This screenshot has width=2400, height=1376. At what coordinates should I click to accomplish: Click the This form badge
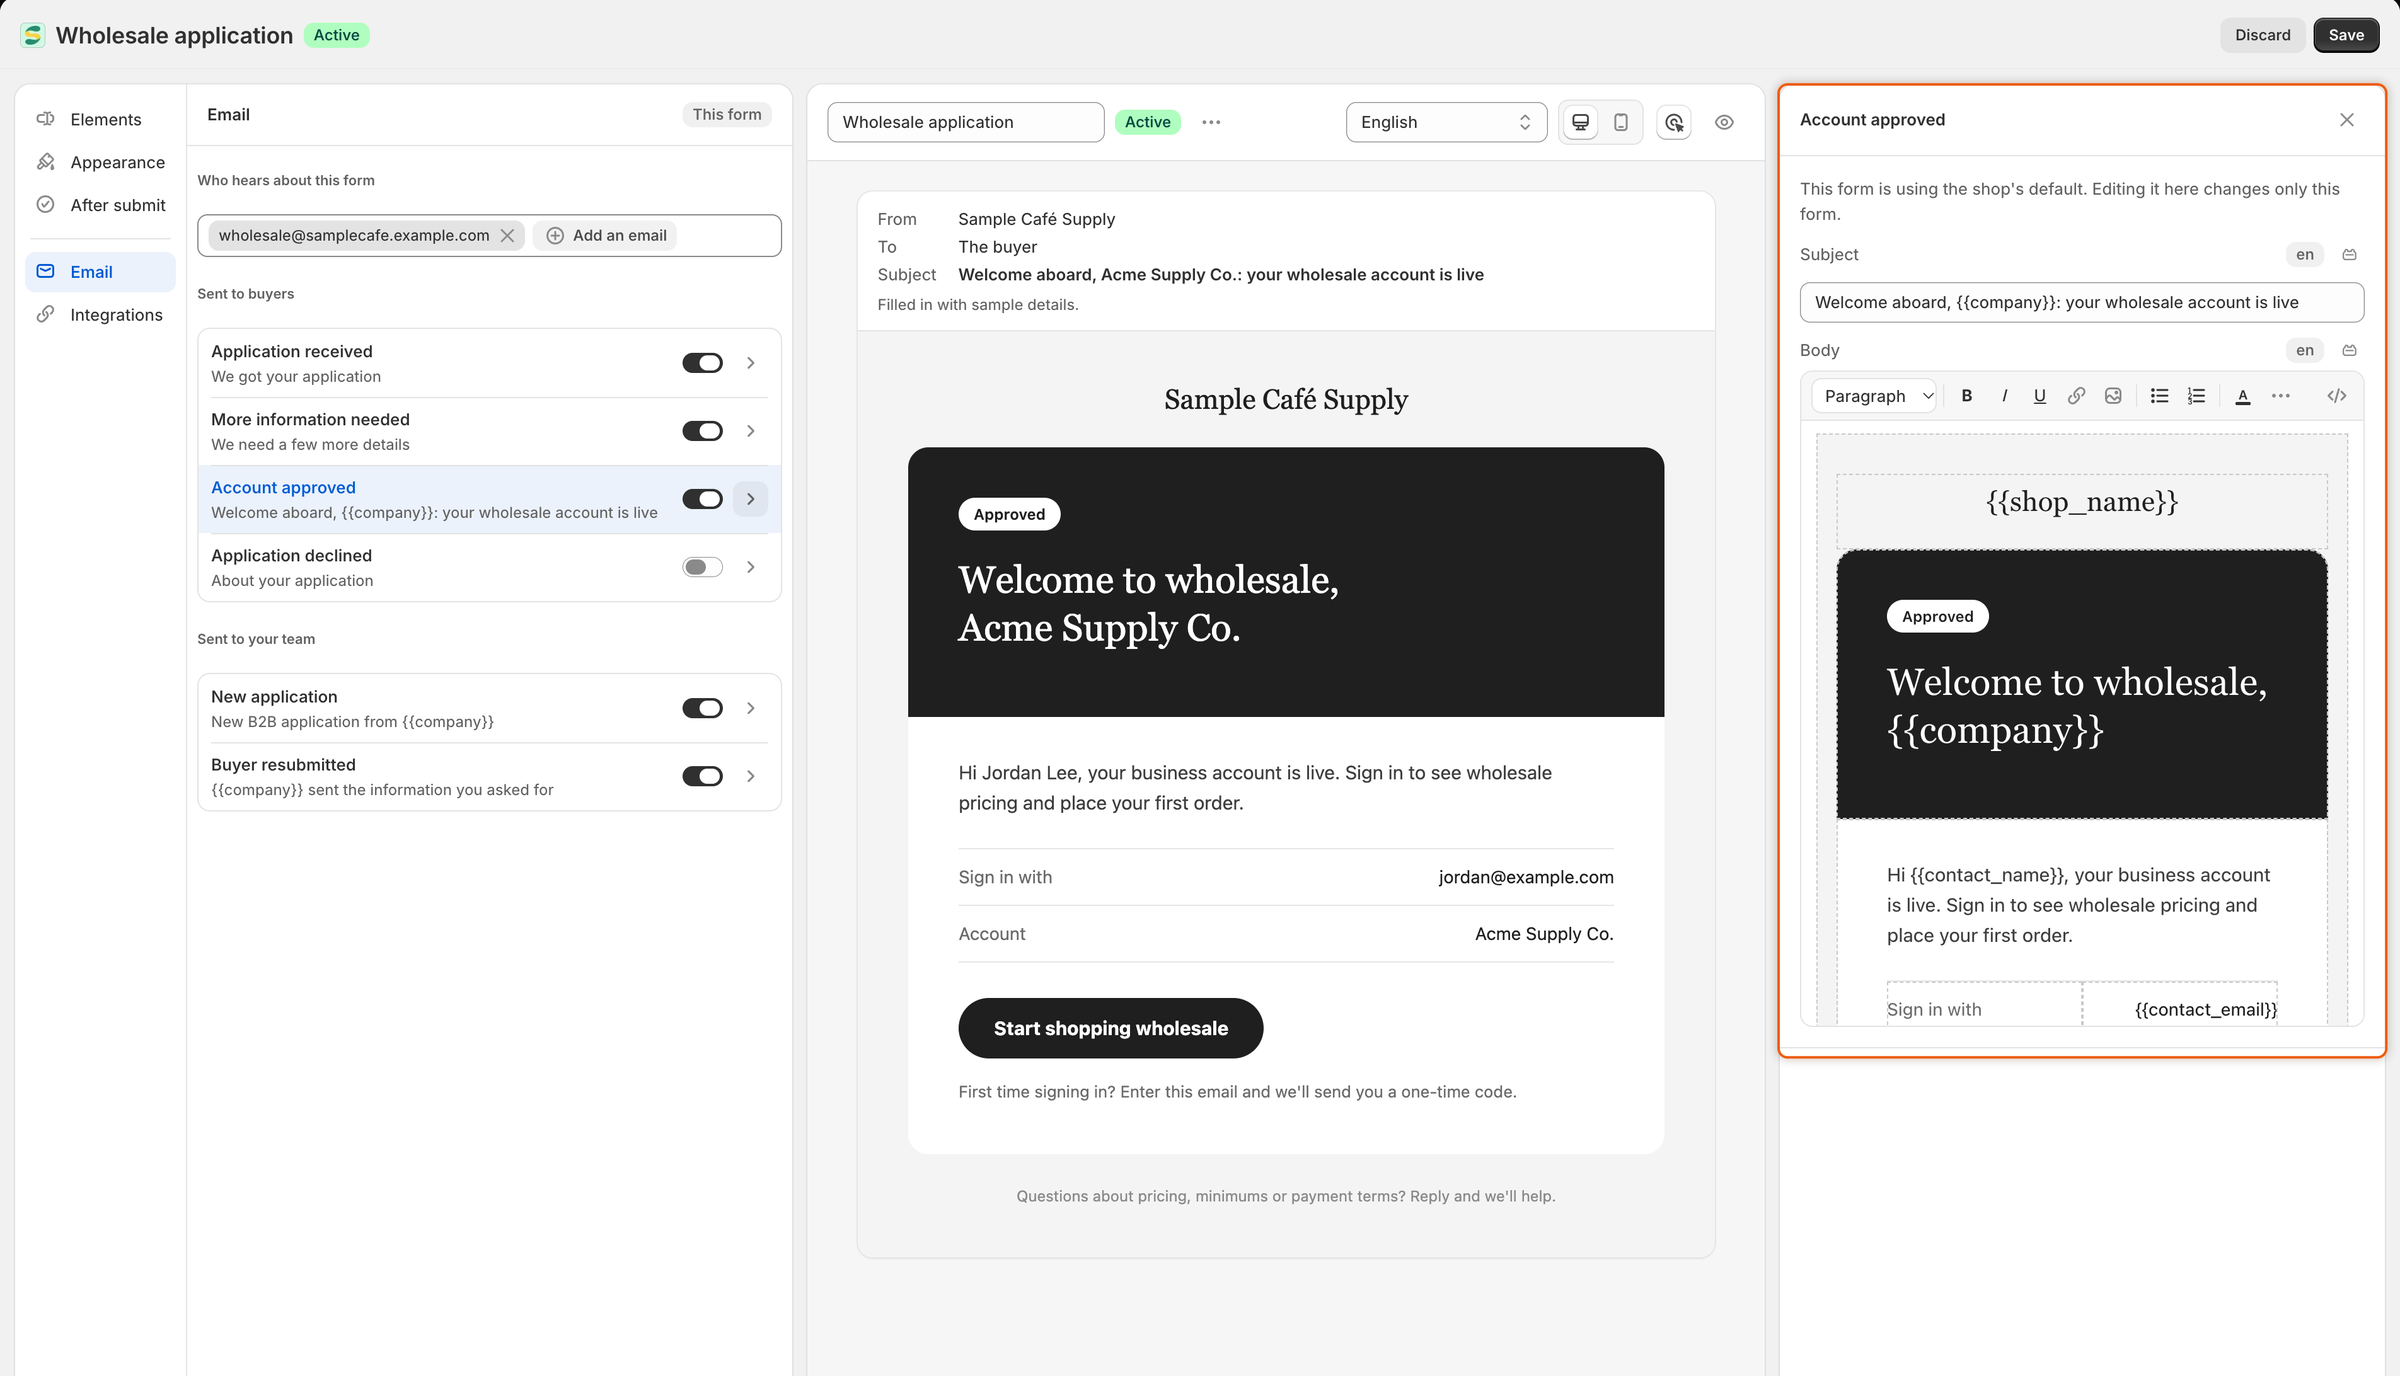point(727,115)
